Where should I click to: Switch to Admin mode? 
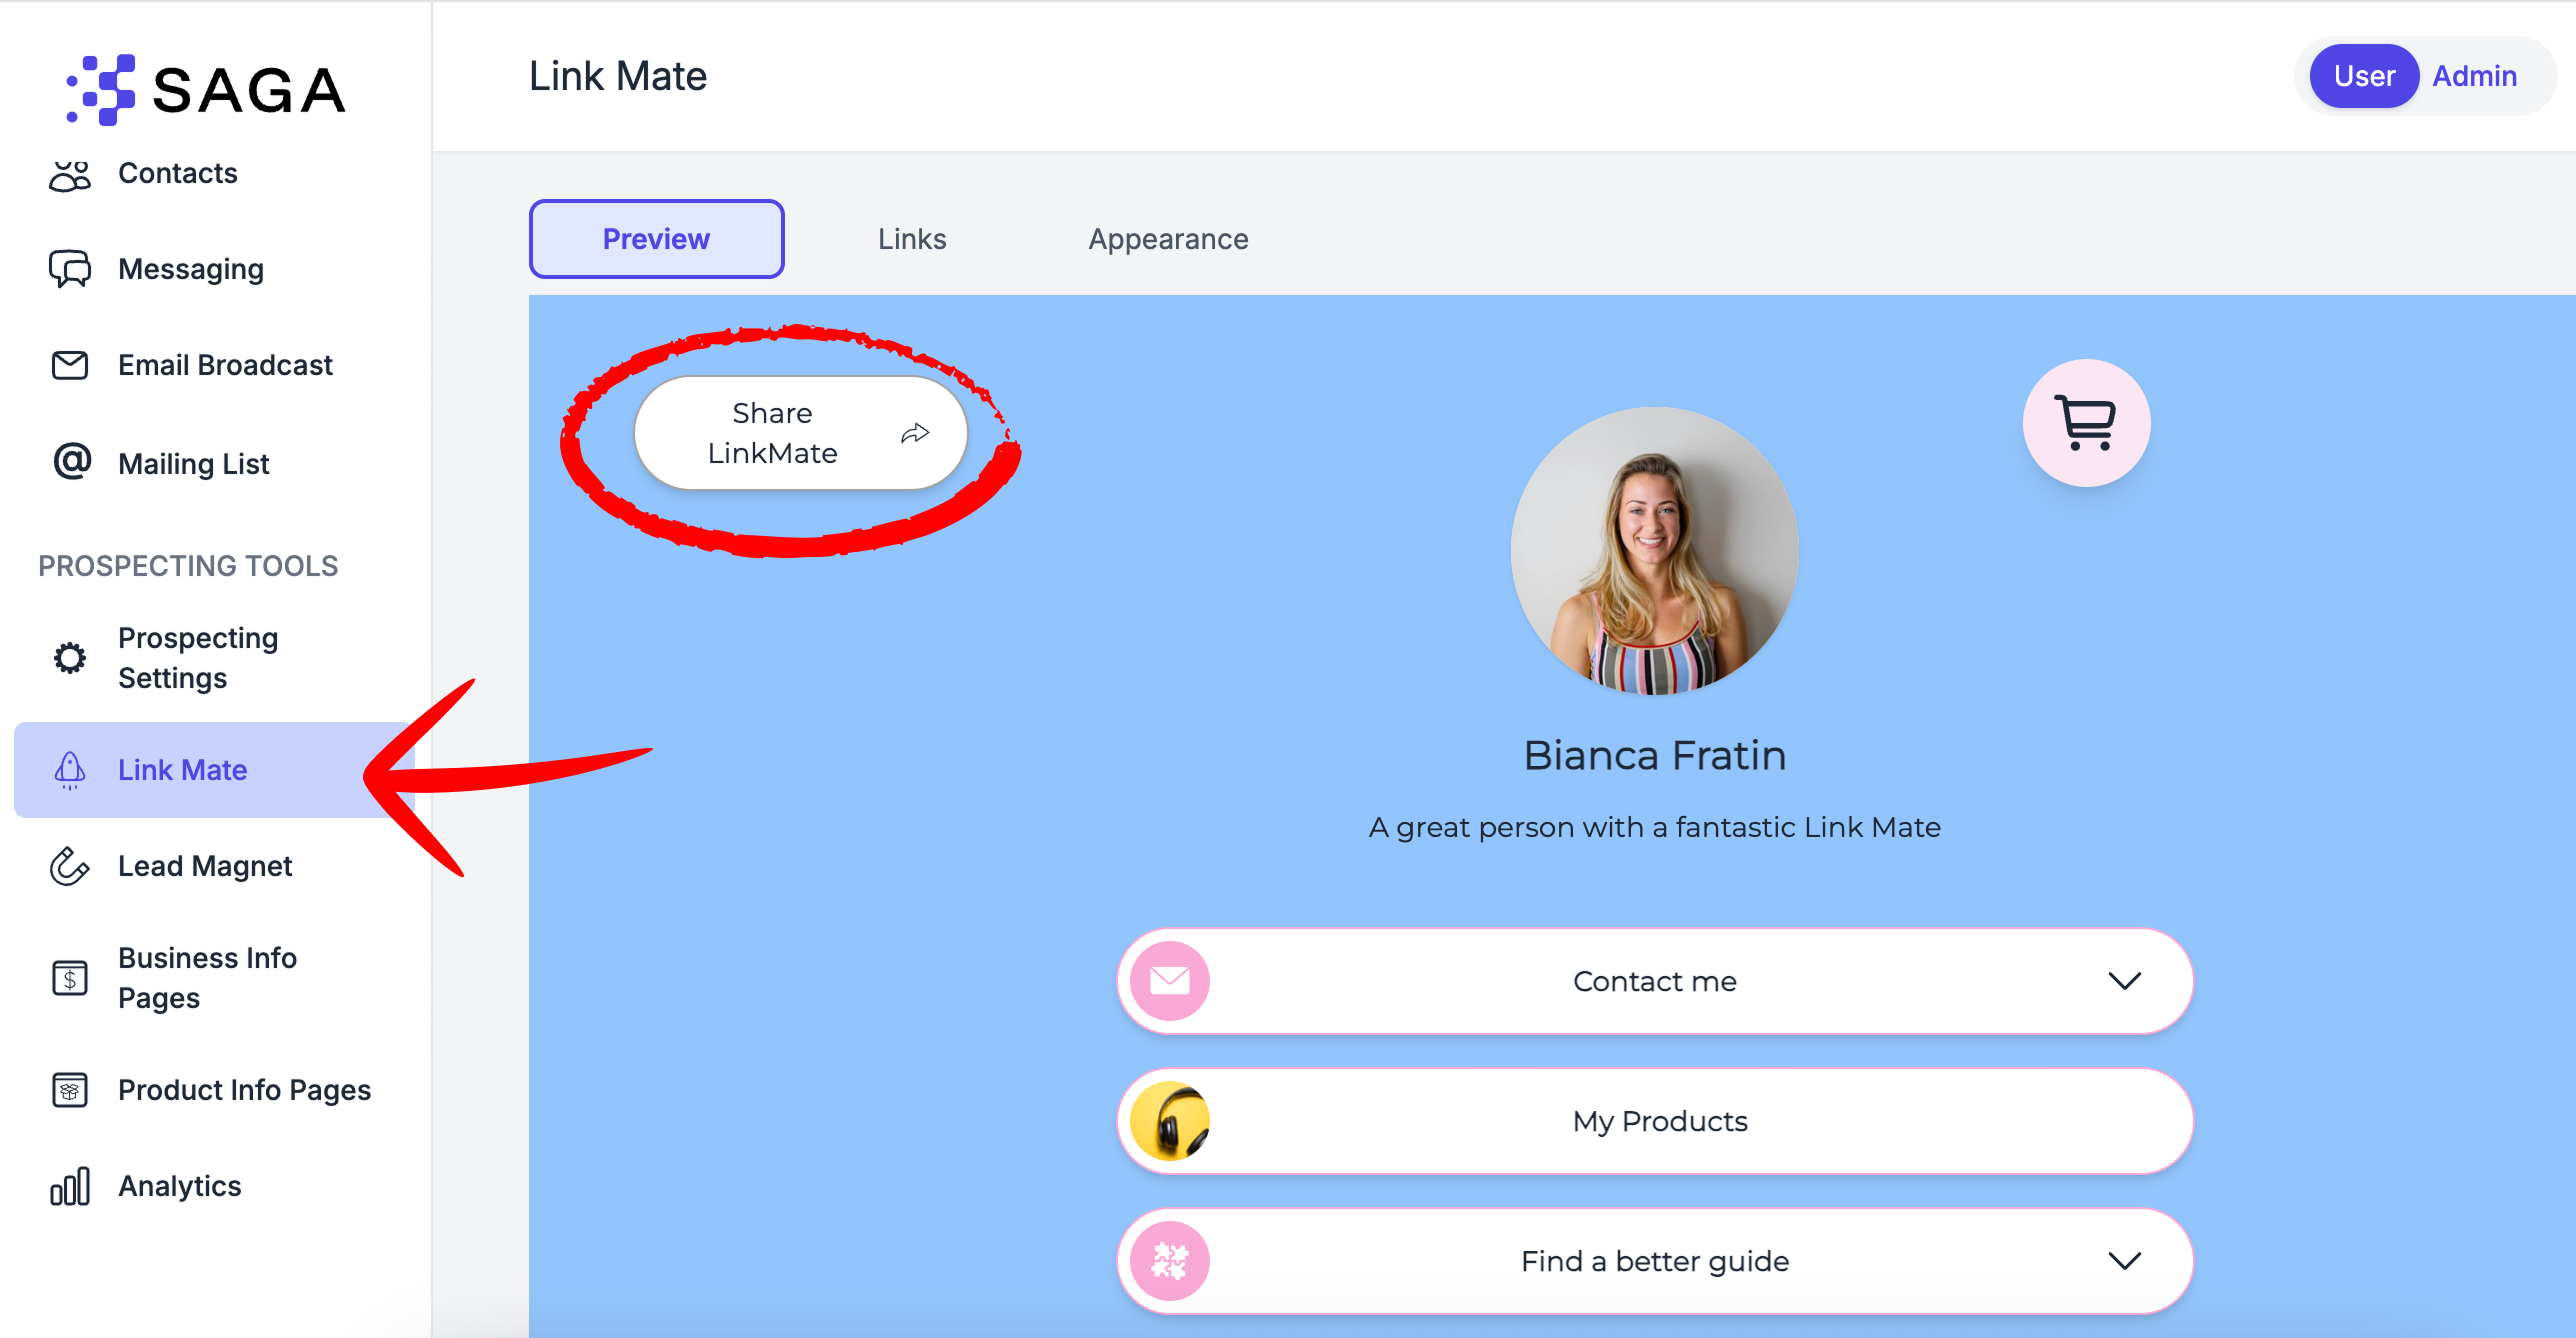pyautogui.click(x=2474, y=76)
